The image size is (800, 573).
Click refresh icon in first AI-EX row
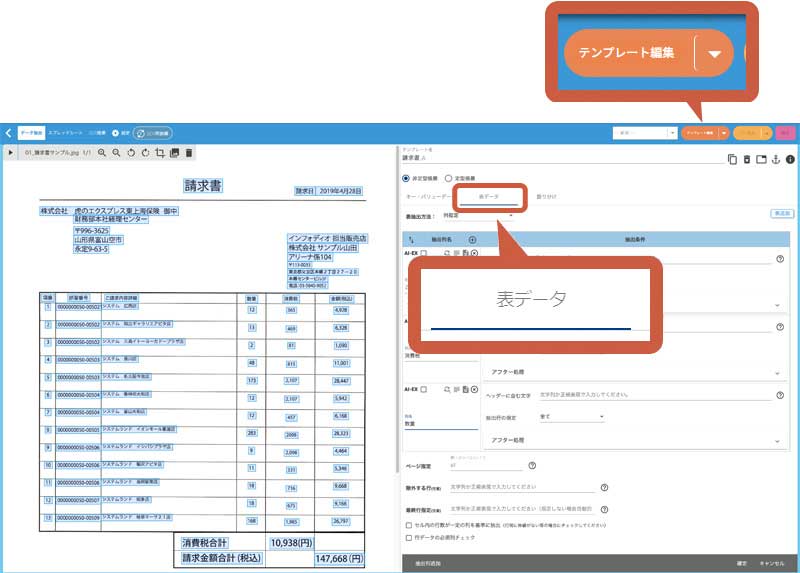(x=447, y=253)
